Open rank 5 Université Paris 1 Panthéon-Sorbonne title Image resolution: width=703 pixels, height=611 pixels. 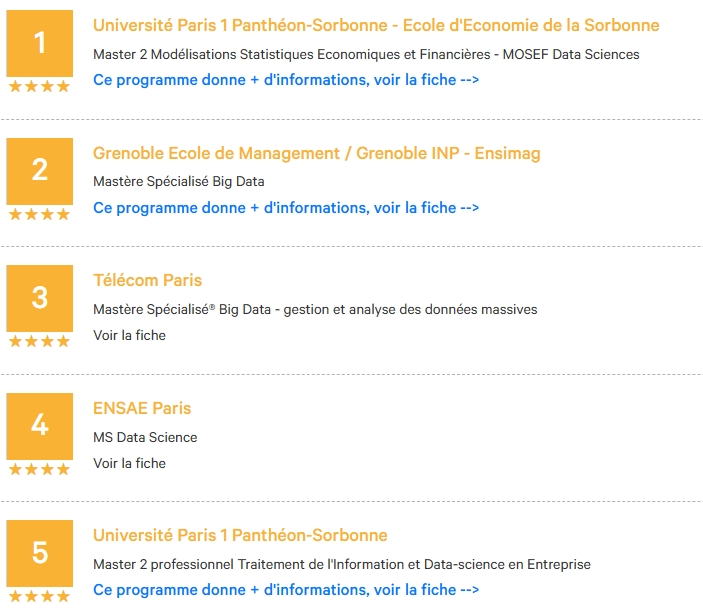240,535
